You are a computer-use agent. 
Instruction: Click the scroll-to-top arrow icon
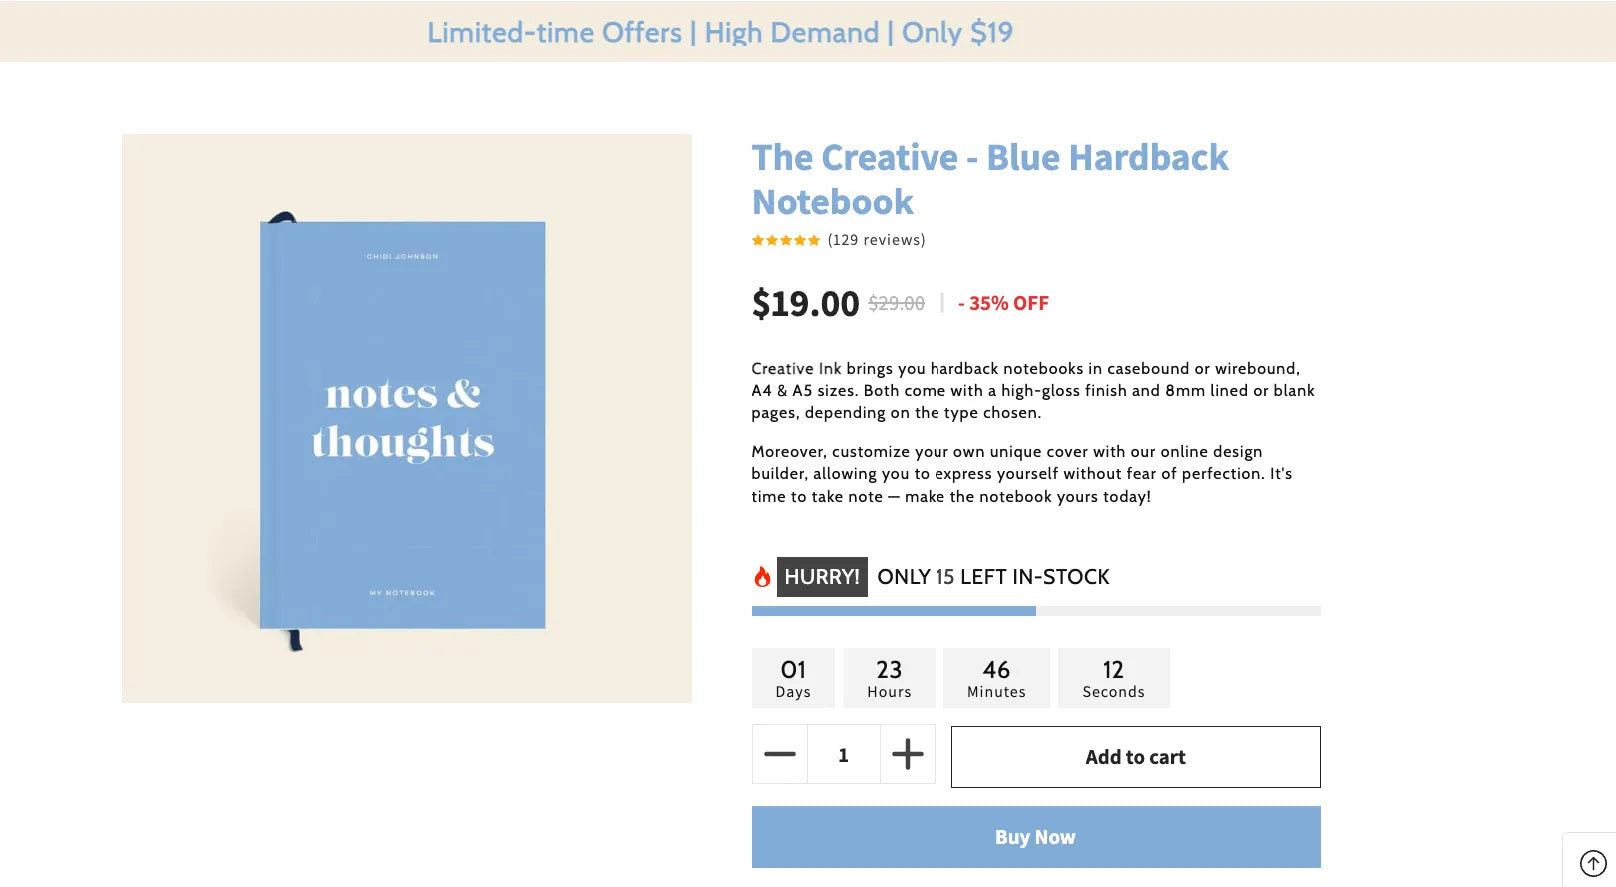(x=1592, y=862)
